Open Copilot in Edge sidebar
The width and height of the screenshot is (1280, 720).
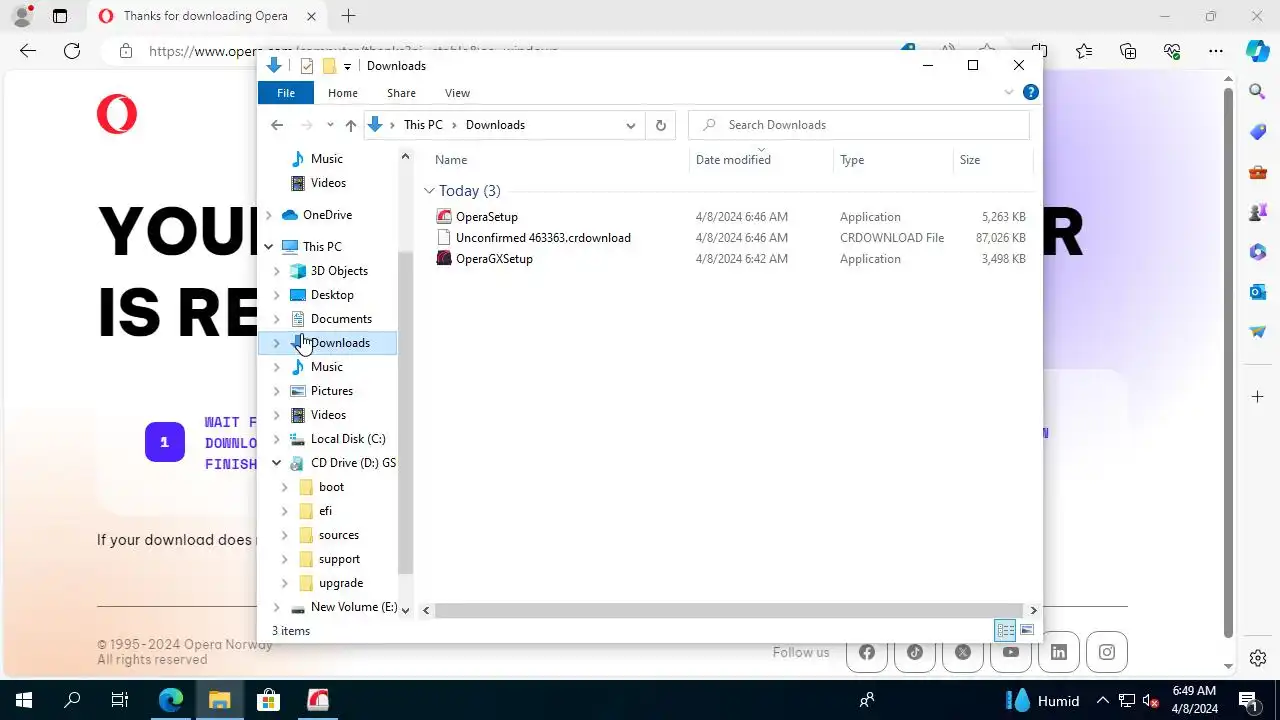1258,51
